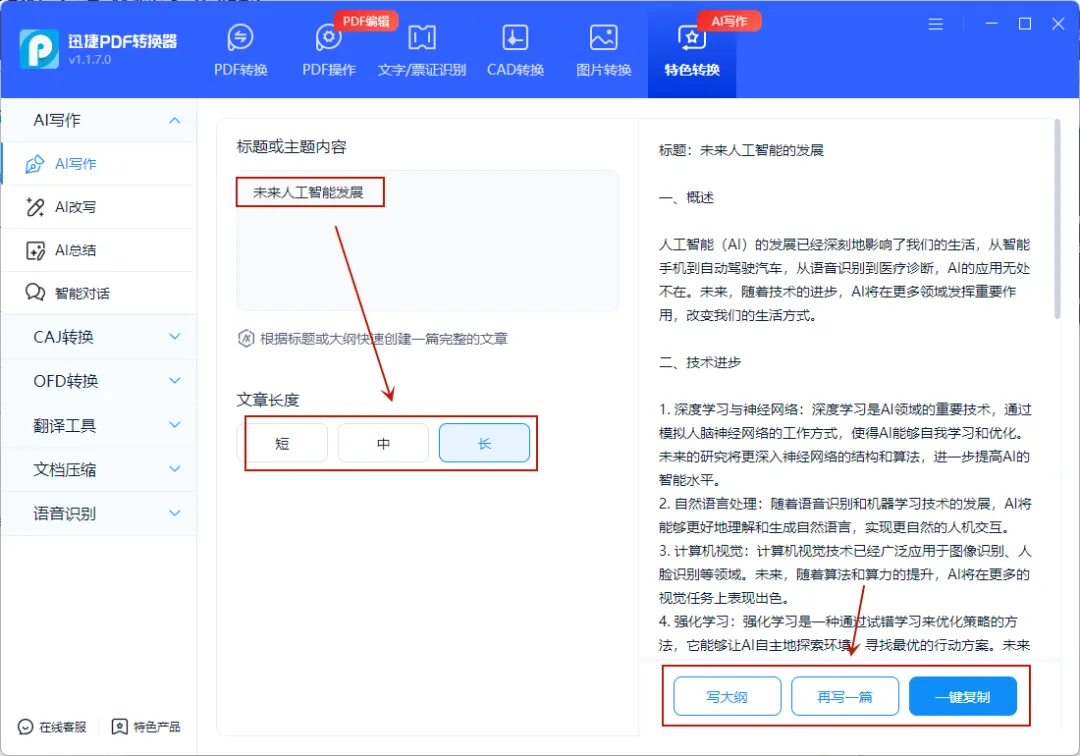1080x756 pixels.
Task: Click the 在线客服 smiley icon
Action: point(25,727)
